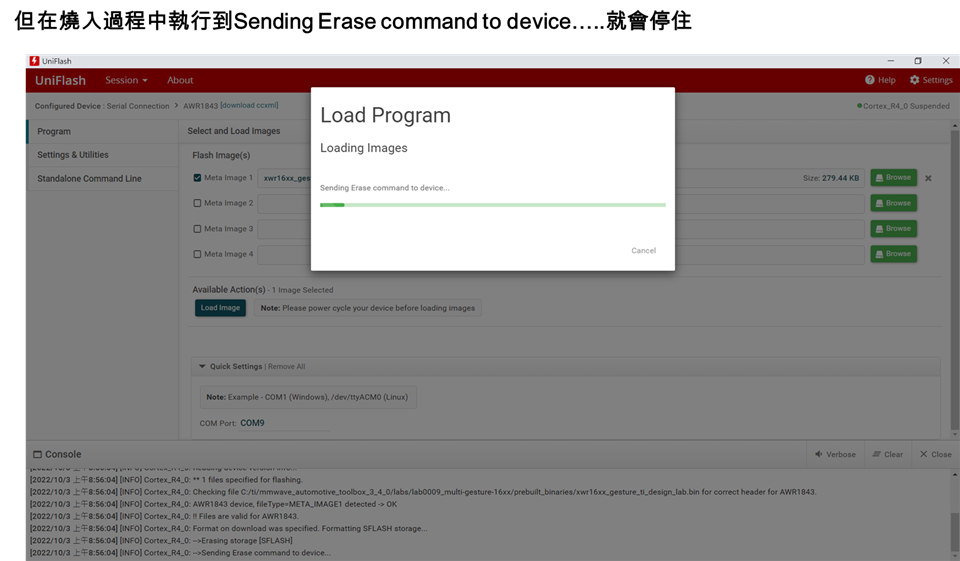This screenshot has width=960, height=561.
Task: Click the Console panel header icon
Action: click(x=37, y=454)
